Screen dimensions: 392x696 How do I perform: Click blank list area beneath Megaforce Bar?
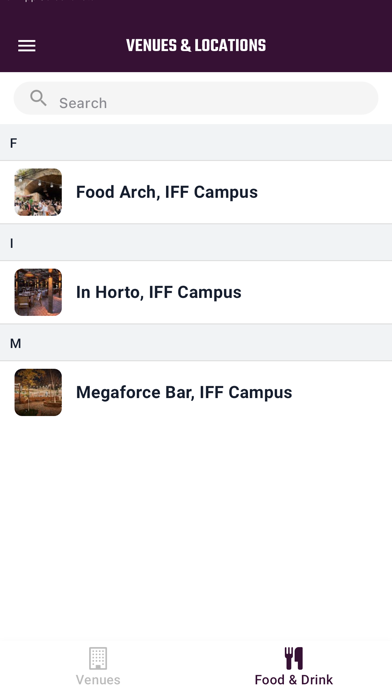(196, 528)
